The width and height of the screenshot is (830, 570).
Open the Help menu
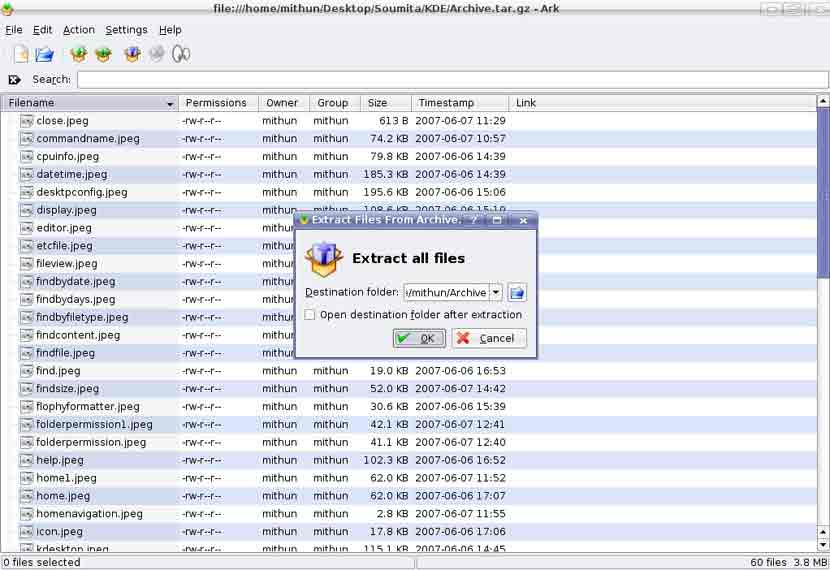point(170,30)
